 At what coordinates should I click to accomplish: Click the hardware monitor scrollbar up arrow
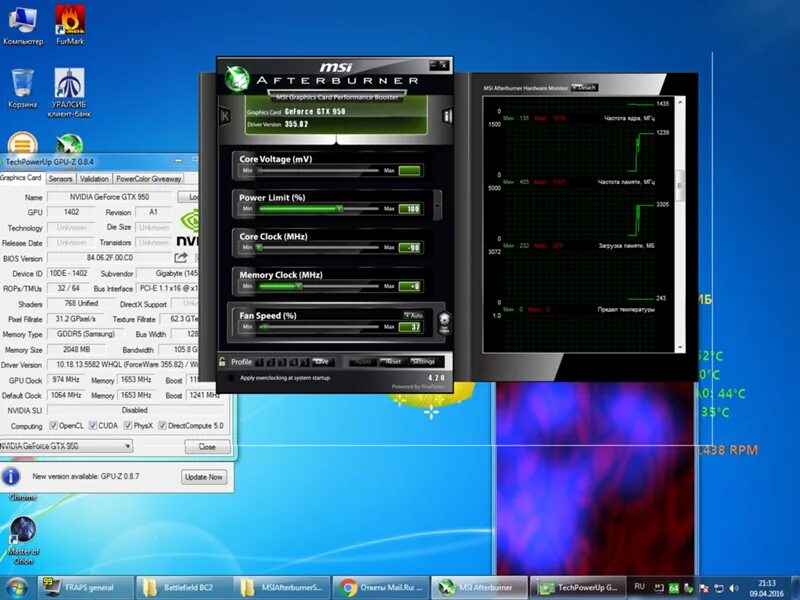tap(680, 102)
